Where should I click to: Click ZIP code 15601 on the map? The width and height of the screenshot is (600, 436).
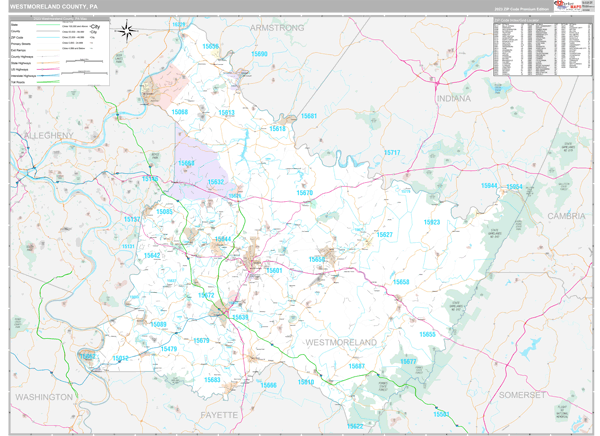pos(274,270)
